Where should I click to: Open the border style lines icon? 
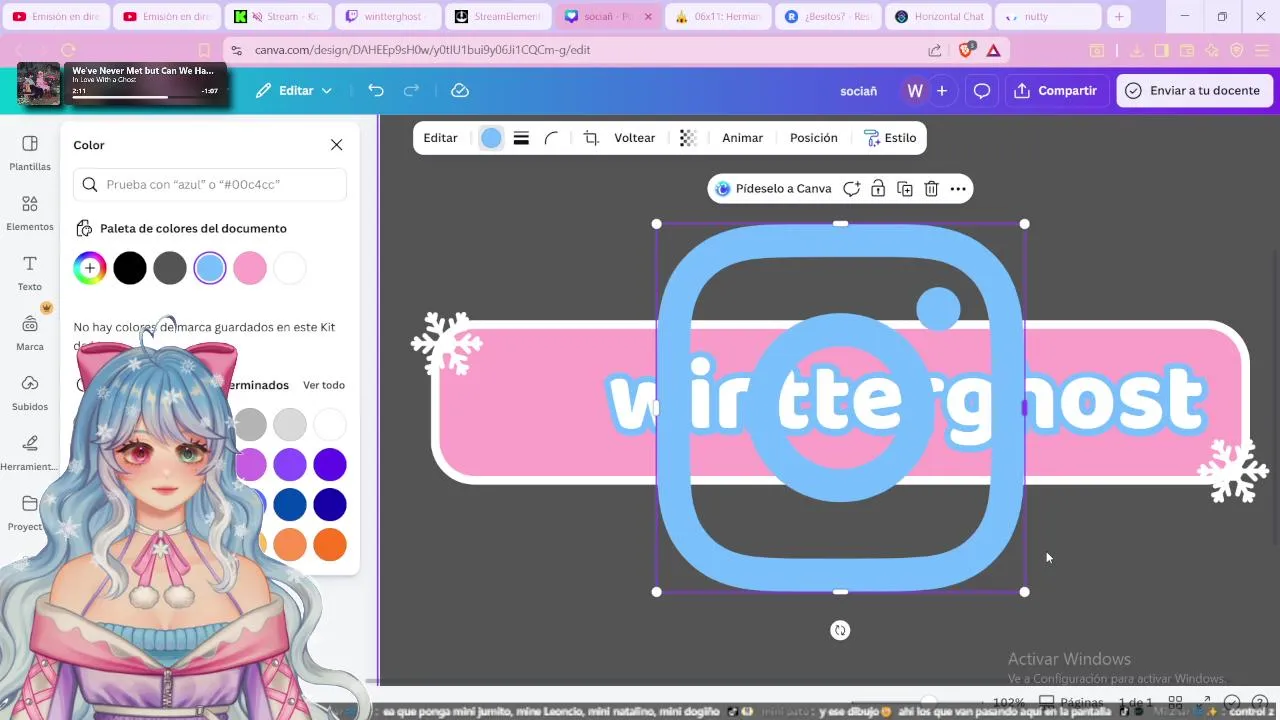[521, 138]
